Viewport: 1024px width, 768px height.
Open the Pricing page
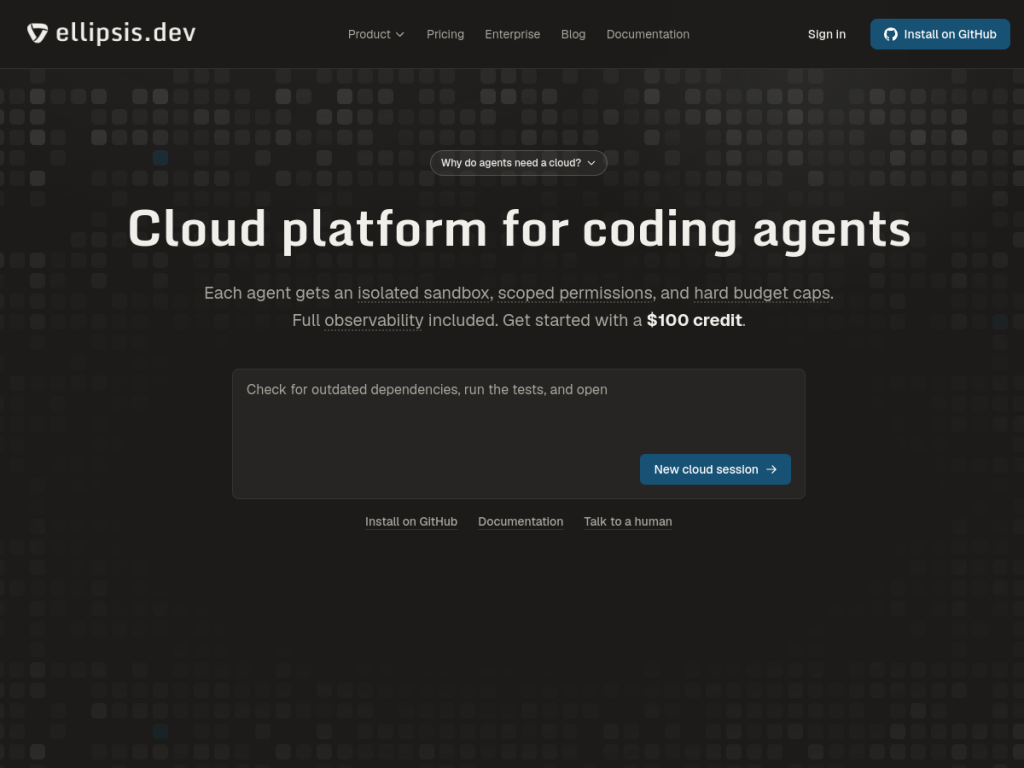pyautogui.click(x=445, y=35)
